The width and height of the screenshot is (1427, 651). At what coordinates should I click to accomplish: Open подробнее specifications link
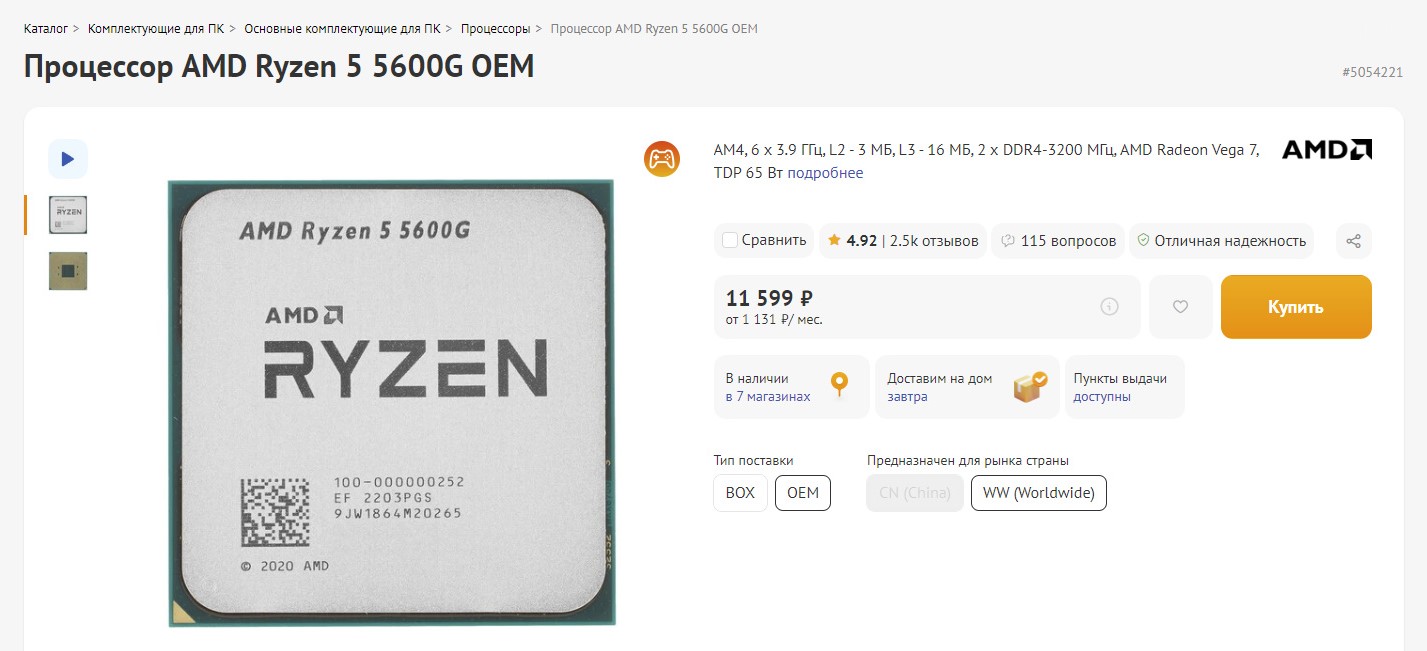825,173
